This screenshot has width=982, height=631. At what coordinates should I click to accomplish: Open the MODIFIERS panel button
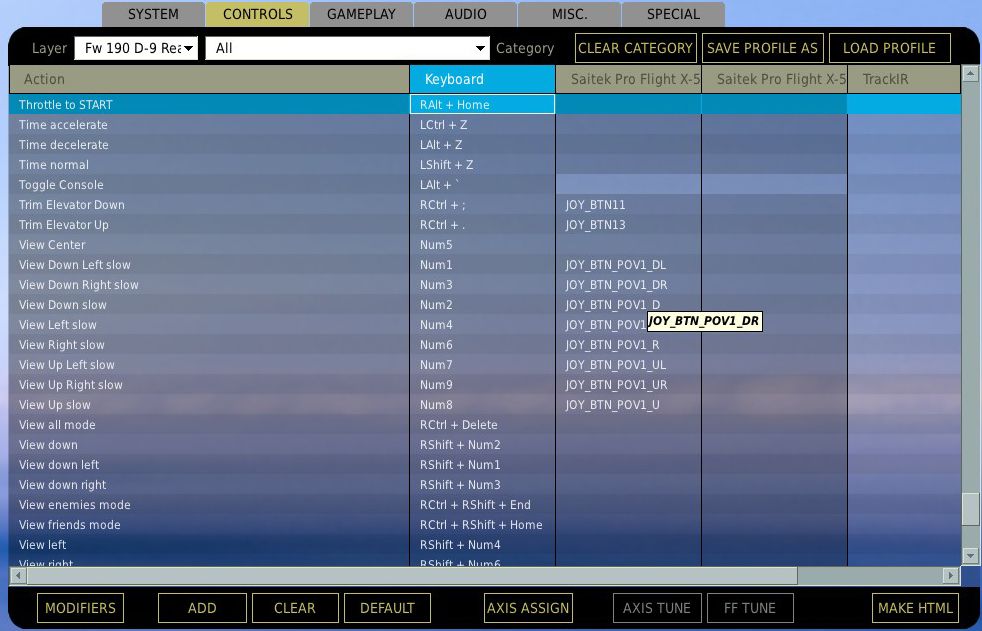point(81,607)
